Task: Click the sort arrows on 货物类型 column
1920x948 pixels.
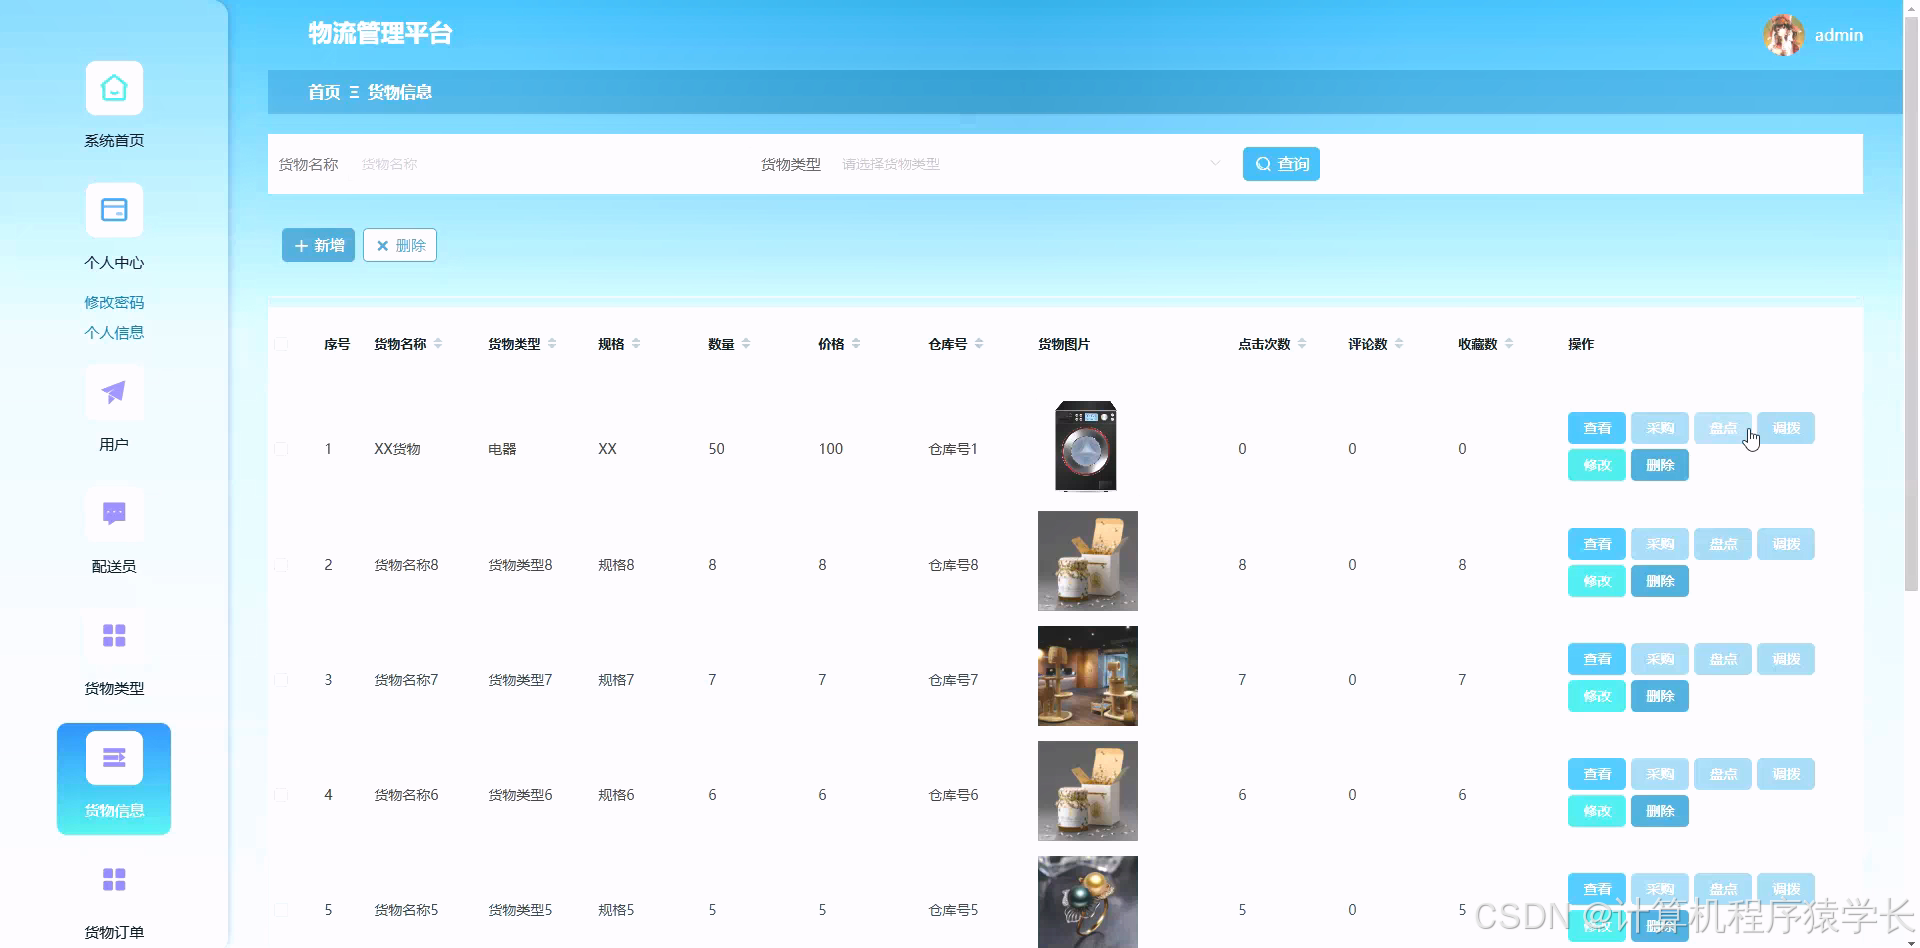Action: tap(552, 344)
